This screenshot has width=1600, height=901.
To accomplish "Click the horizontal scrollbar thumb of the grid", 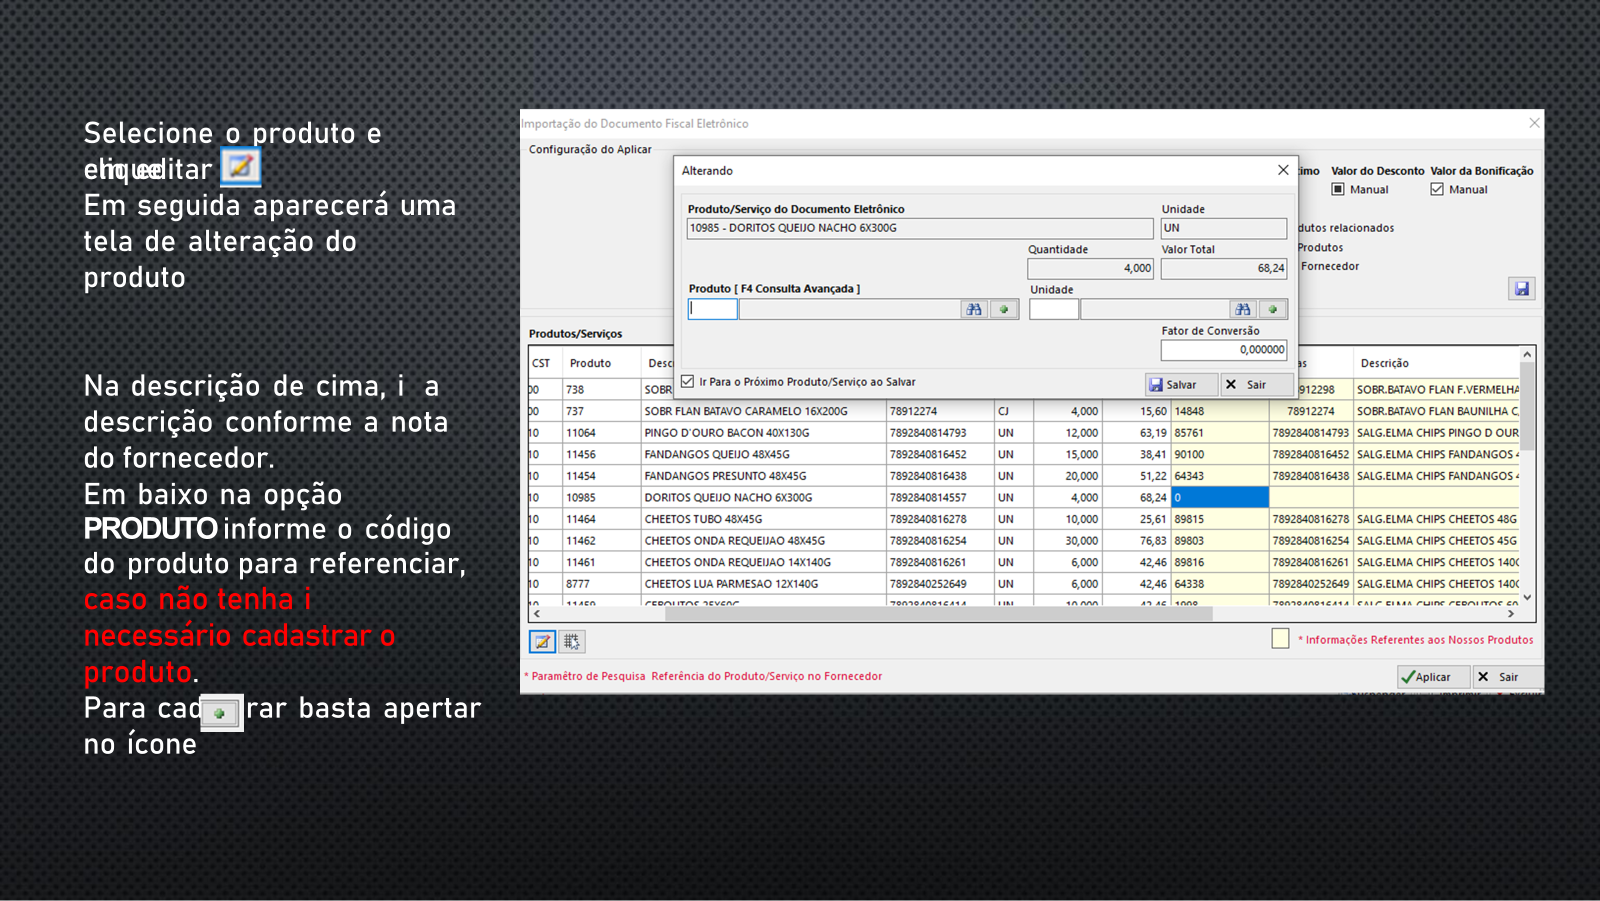I will pos(938,614).
